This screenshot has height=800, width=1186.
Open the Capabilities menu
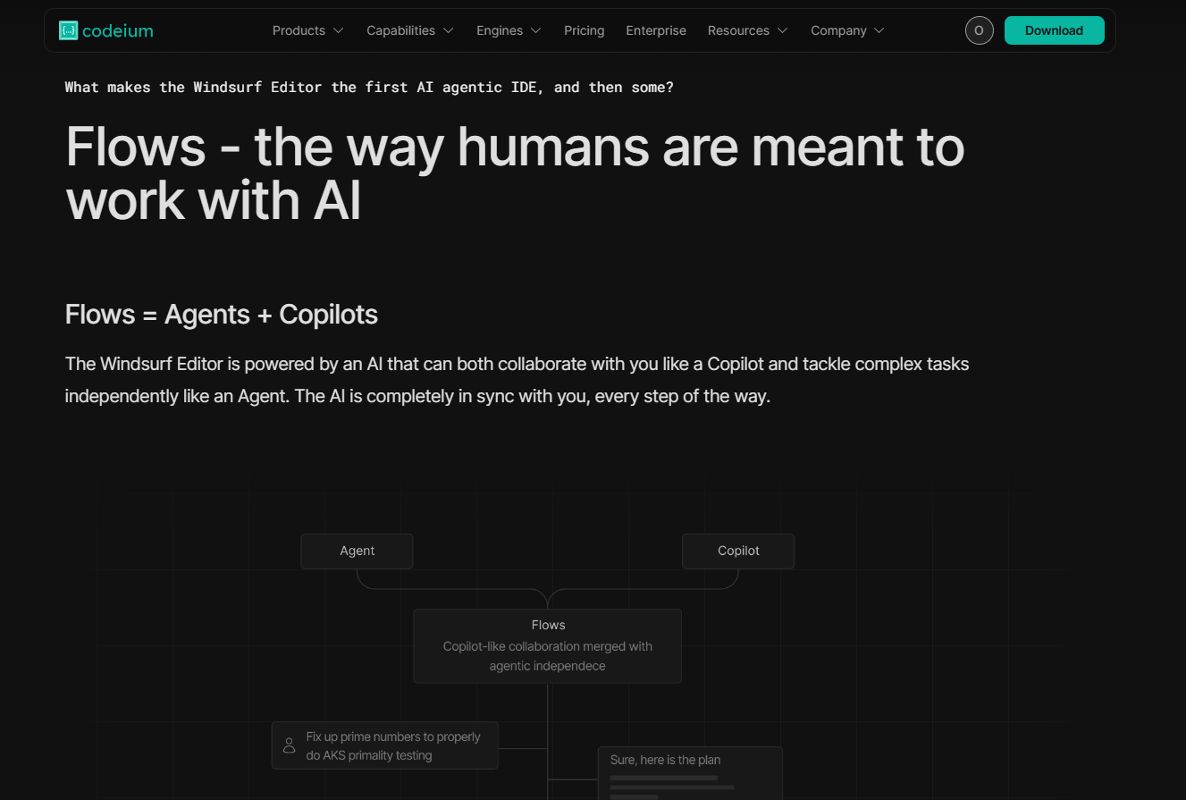click(x=410, y=30)
